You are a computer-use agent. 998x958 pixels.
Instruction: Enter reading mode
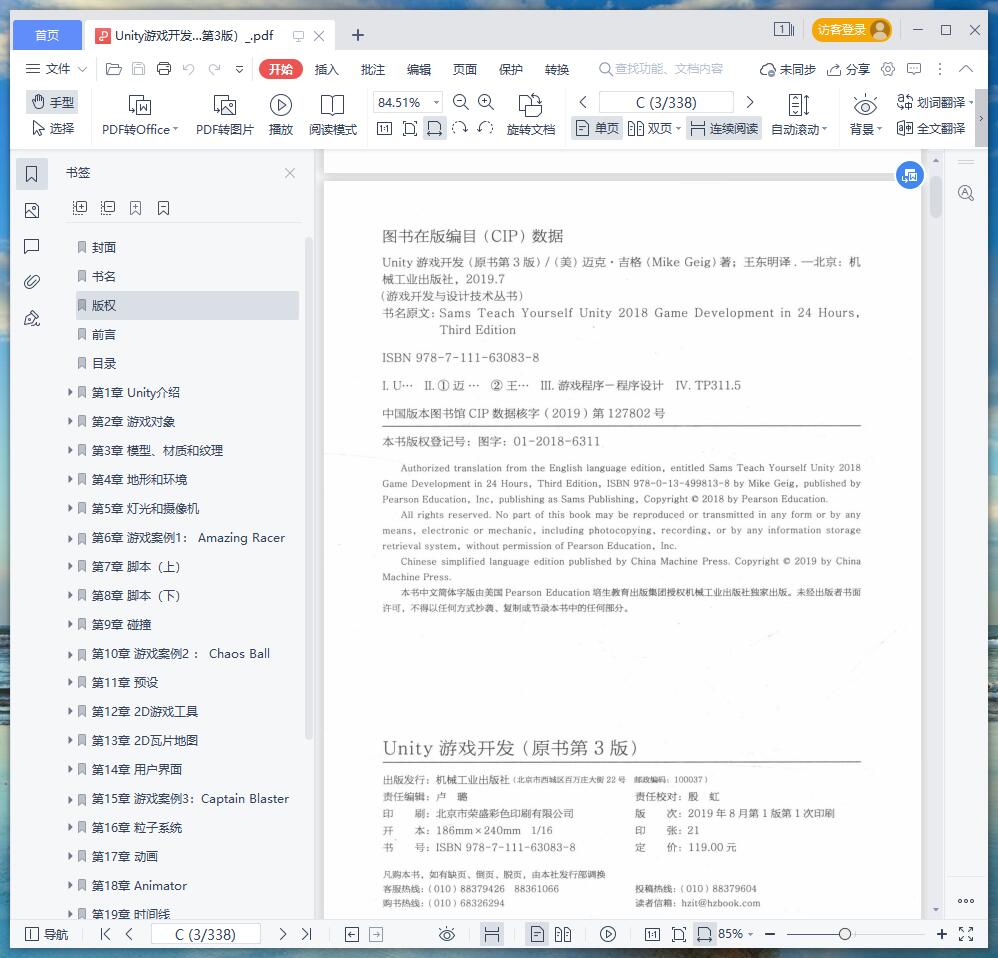point(332,115)
